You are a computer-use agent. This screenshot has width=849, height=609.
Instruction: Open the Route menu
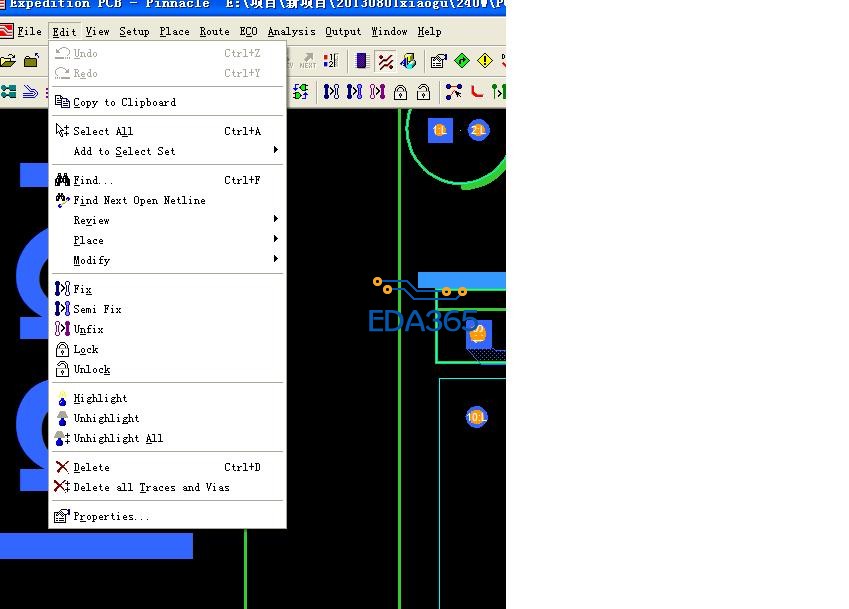pos(214,31)
